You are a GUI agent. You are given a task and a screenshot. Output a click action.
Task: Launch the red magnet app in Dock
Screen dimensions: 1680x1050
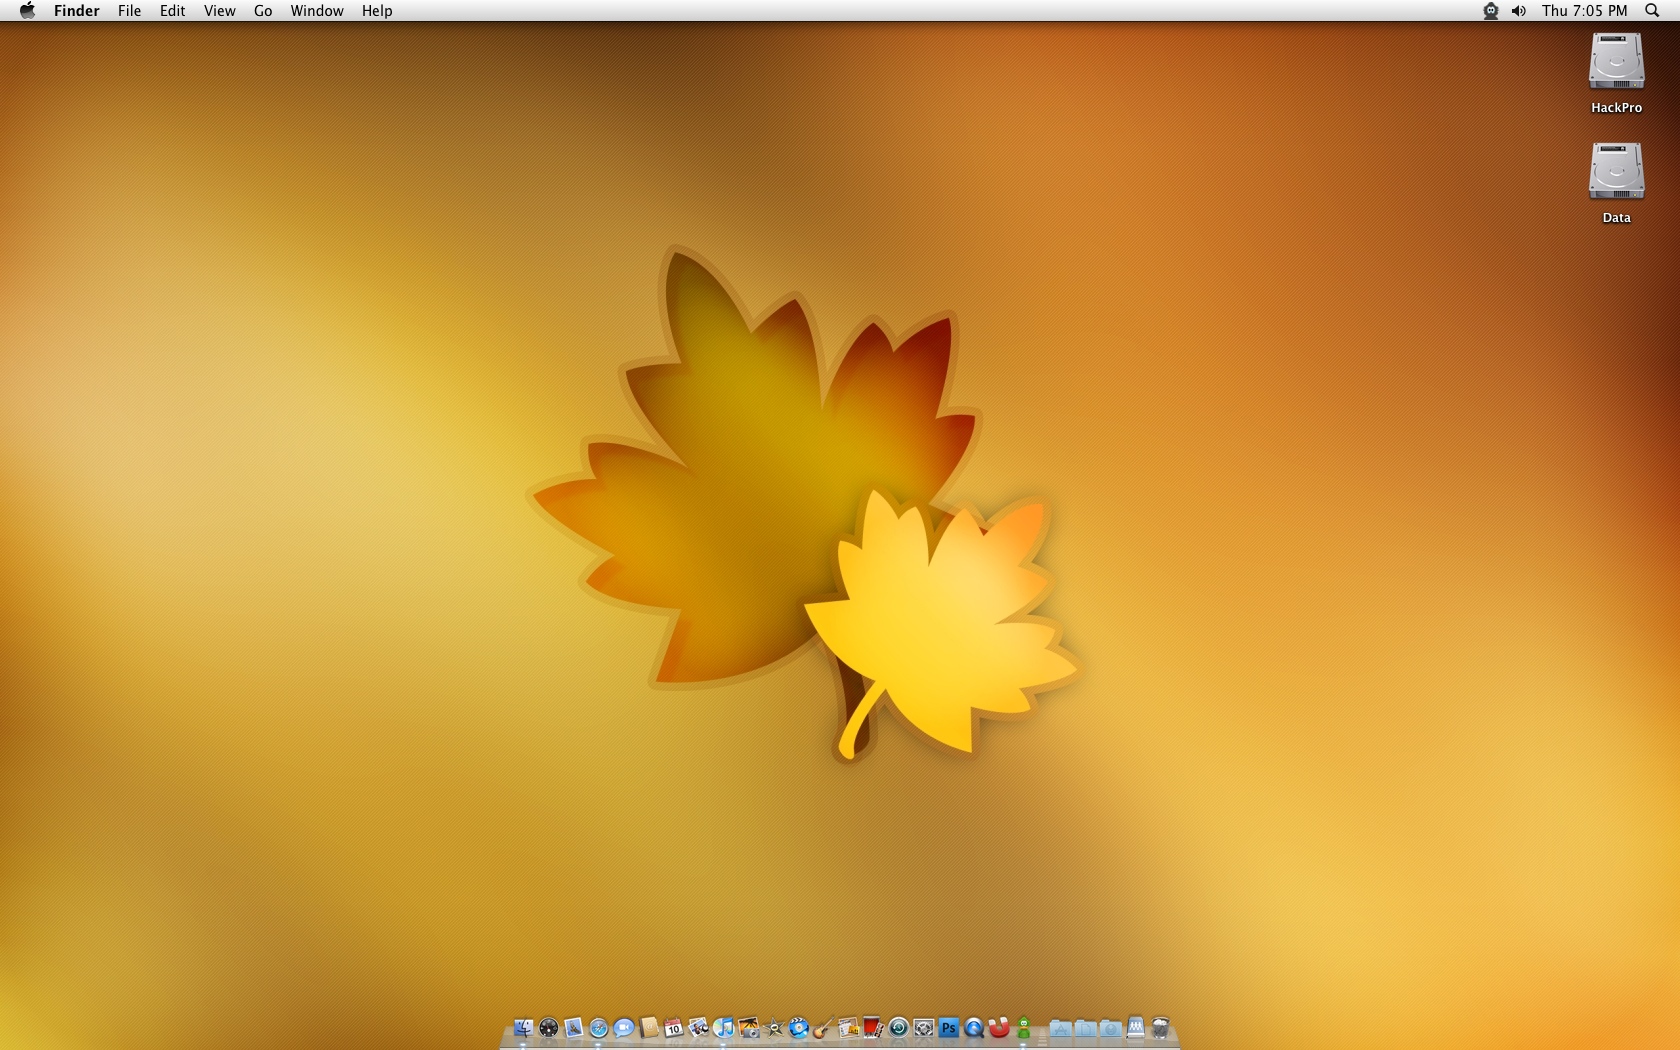tap(999, 1028)
